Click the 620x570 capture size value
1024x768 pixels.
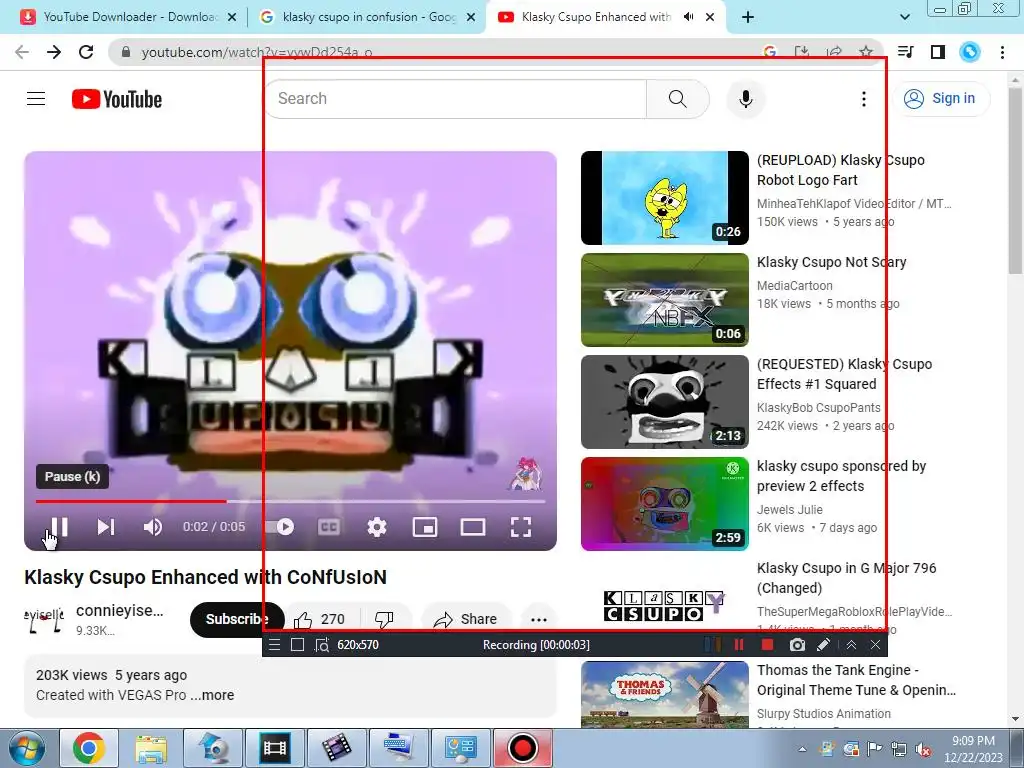coord(358,645)
